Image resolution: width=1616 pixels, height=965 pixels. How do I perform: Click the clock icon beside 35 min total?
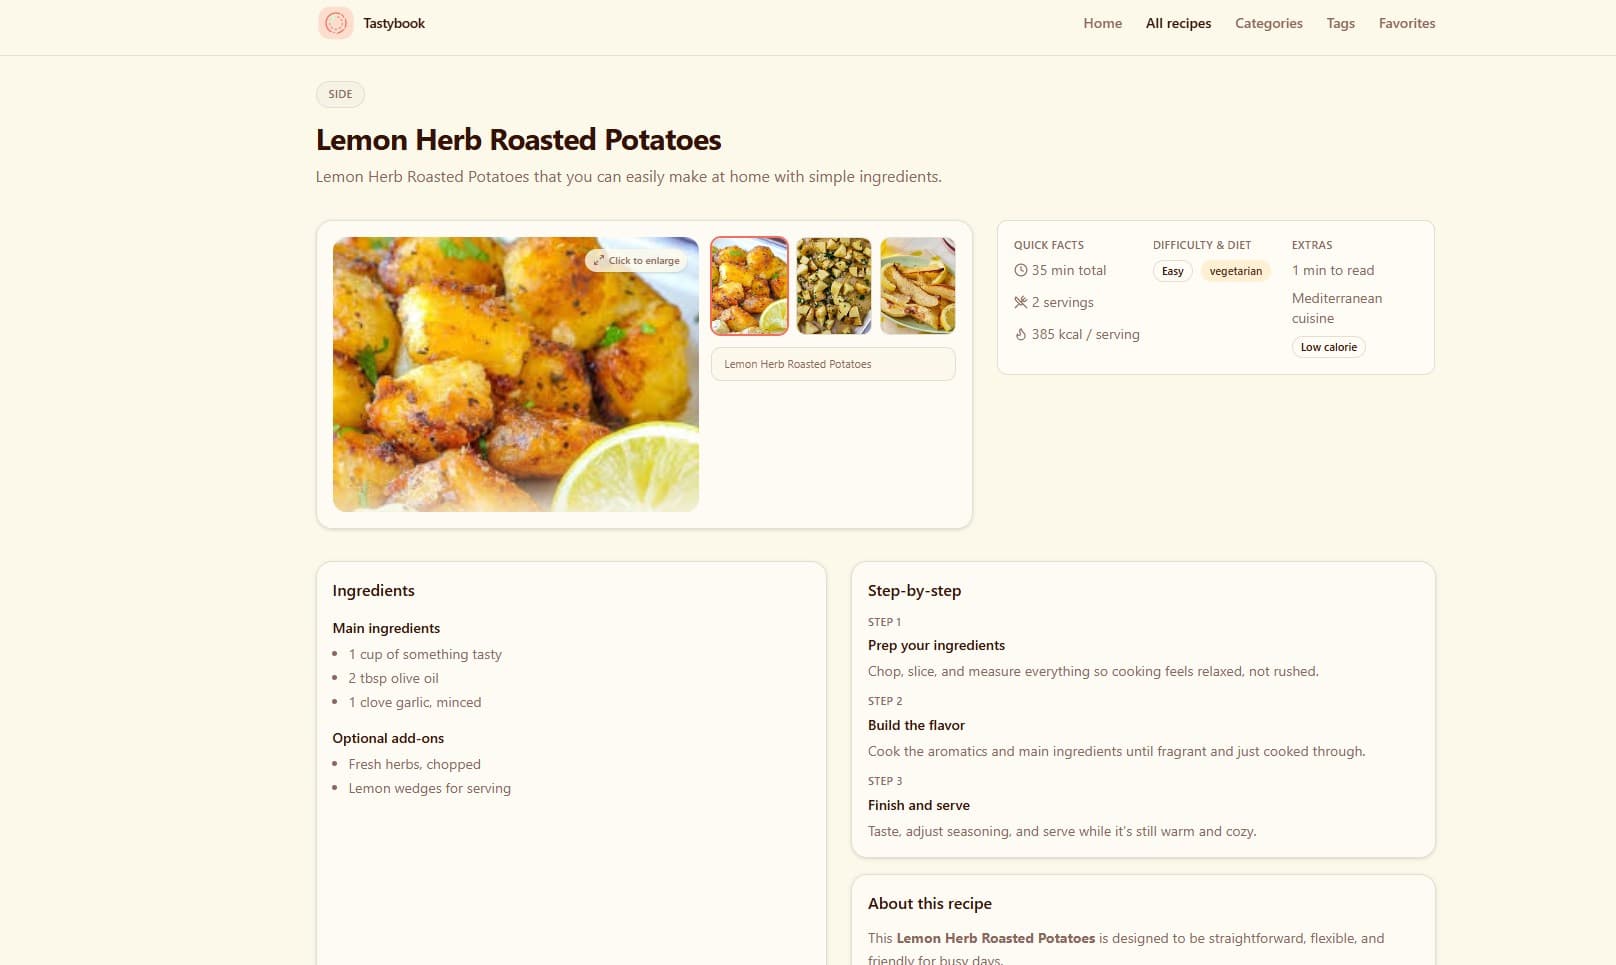tap(1021, 270)
